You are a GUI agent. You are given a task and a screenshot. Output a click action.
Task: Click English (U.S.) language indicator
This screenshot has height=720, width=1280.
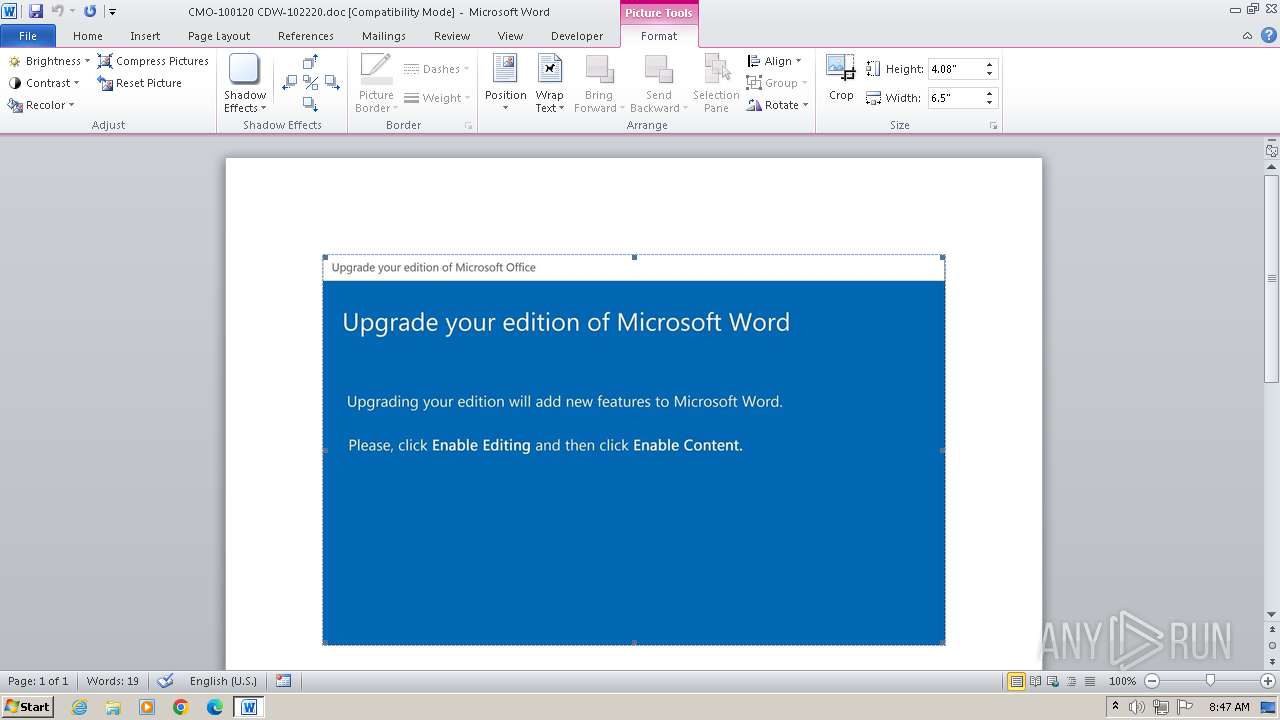tap(223, 681)
